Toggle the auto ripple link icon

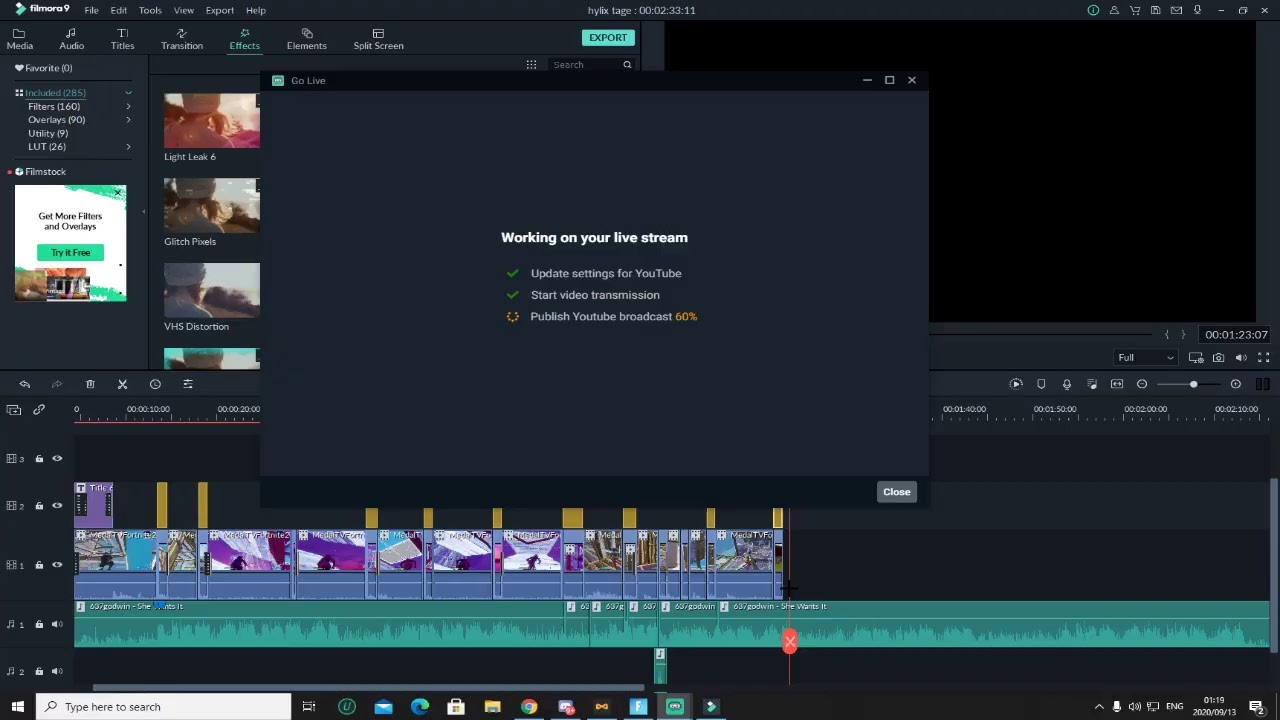(x=39, y=410)
